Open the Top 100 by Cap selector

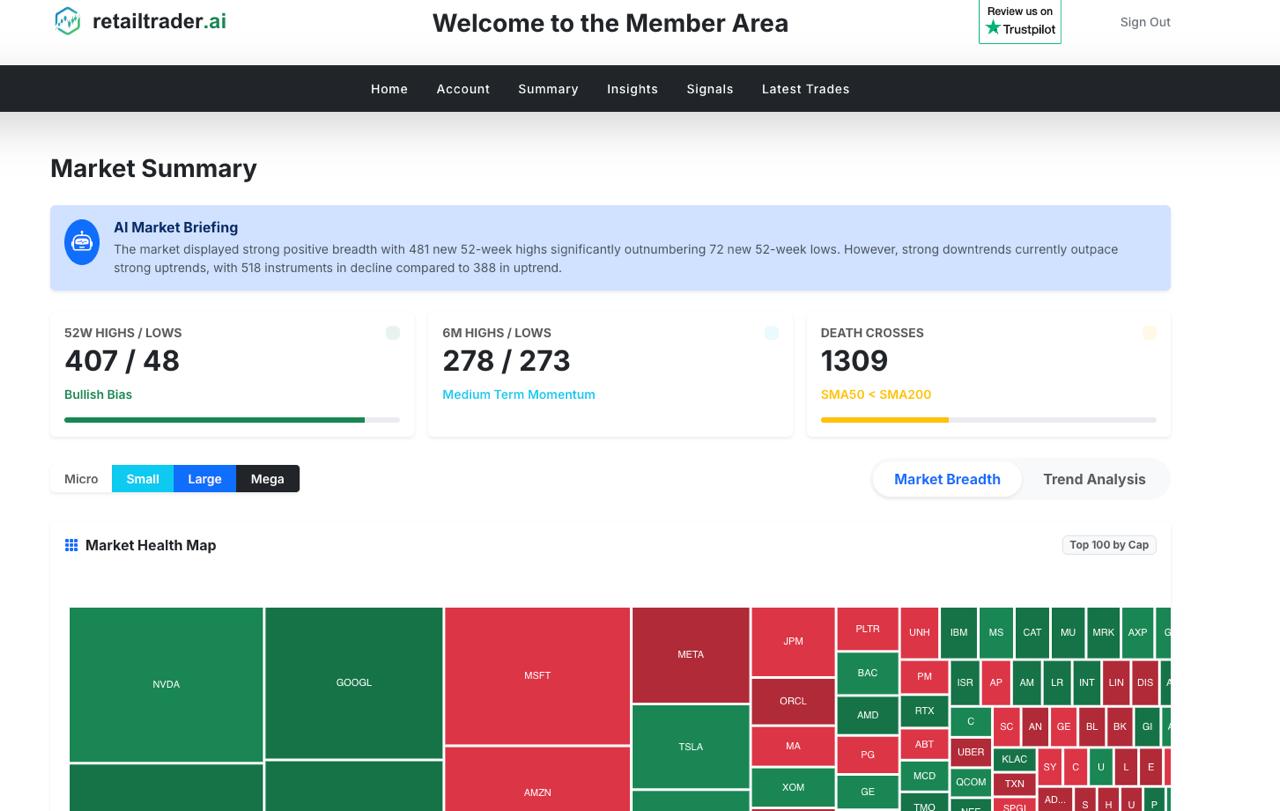click(x=1109, y=544)
